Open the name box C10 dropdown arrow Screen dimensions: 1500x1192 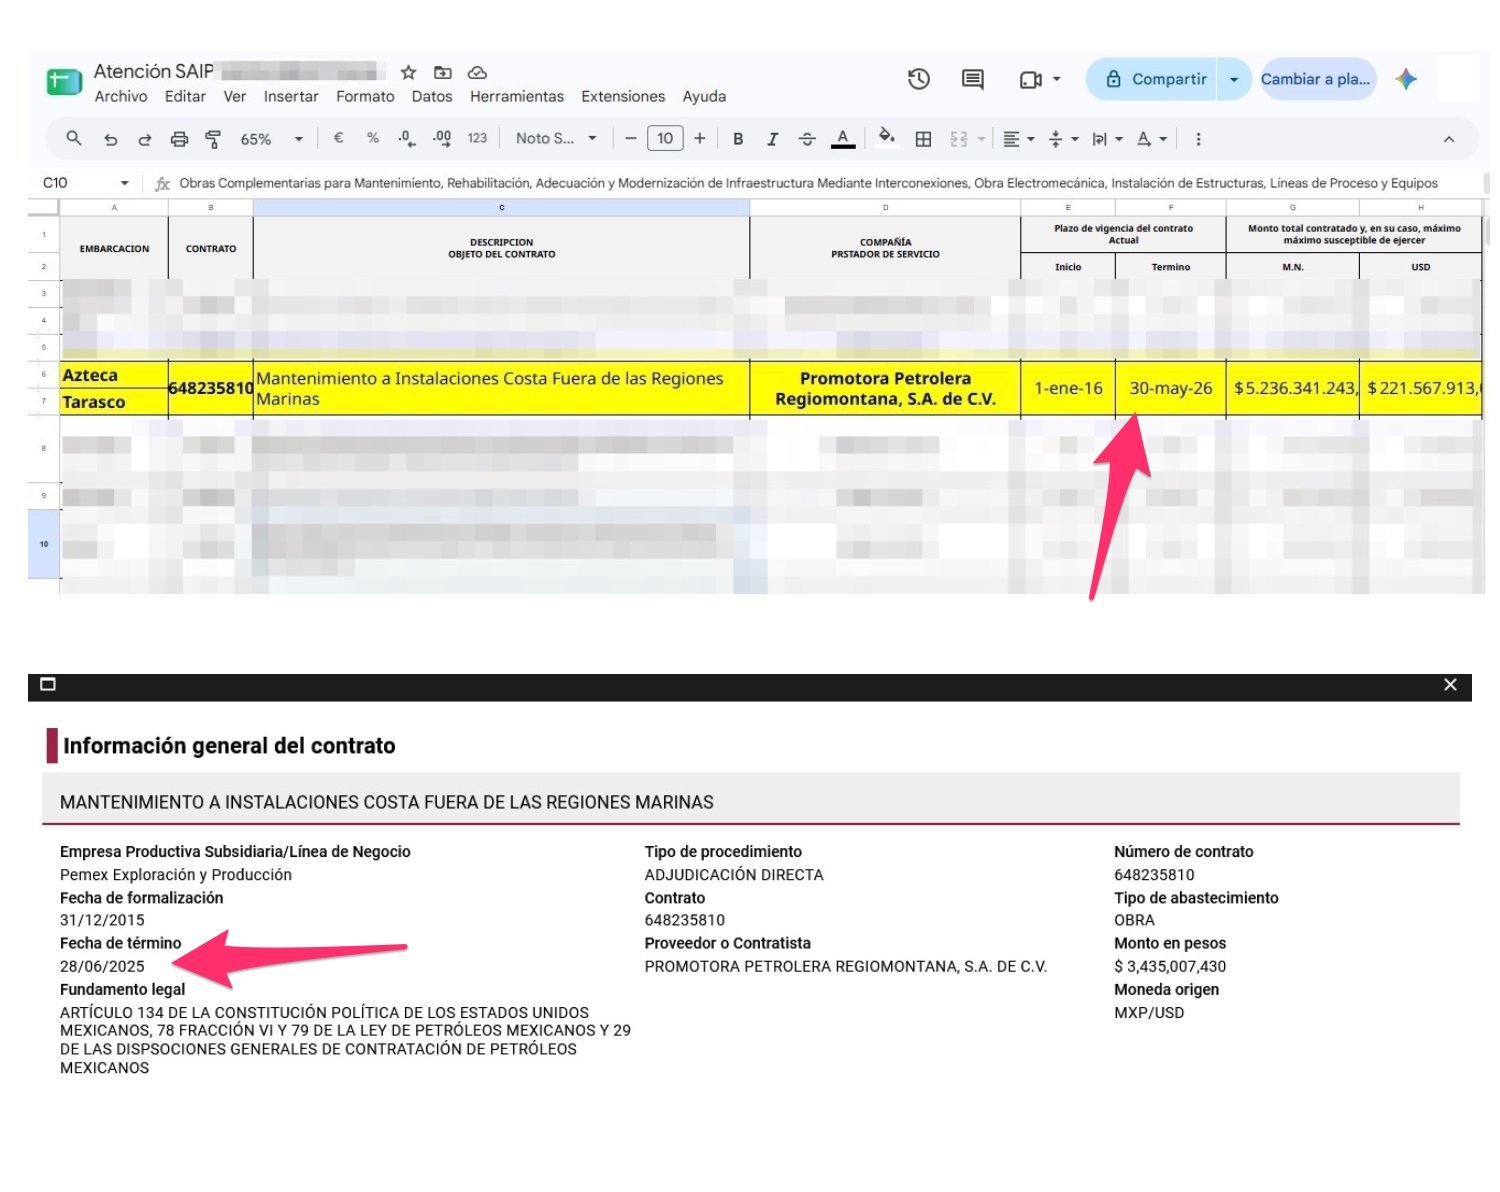coord(124,183)
